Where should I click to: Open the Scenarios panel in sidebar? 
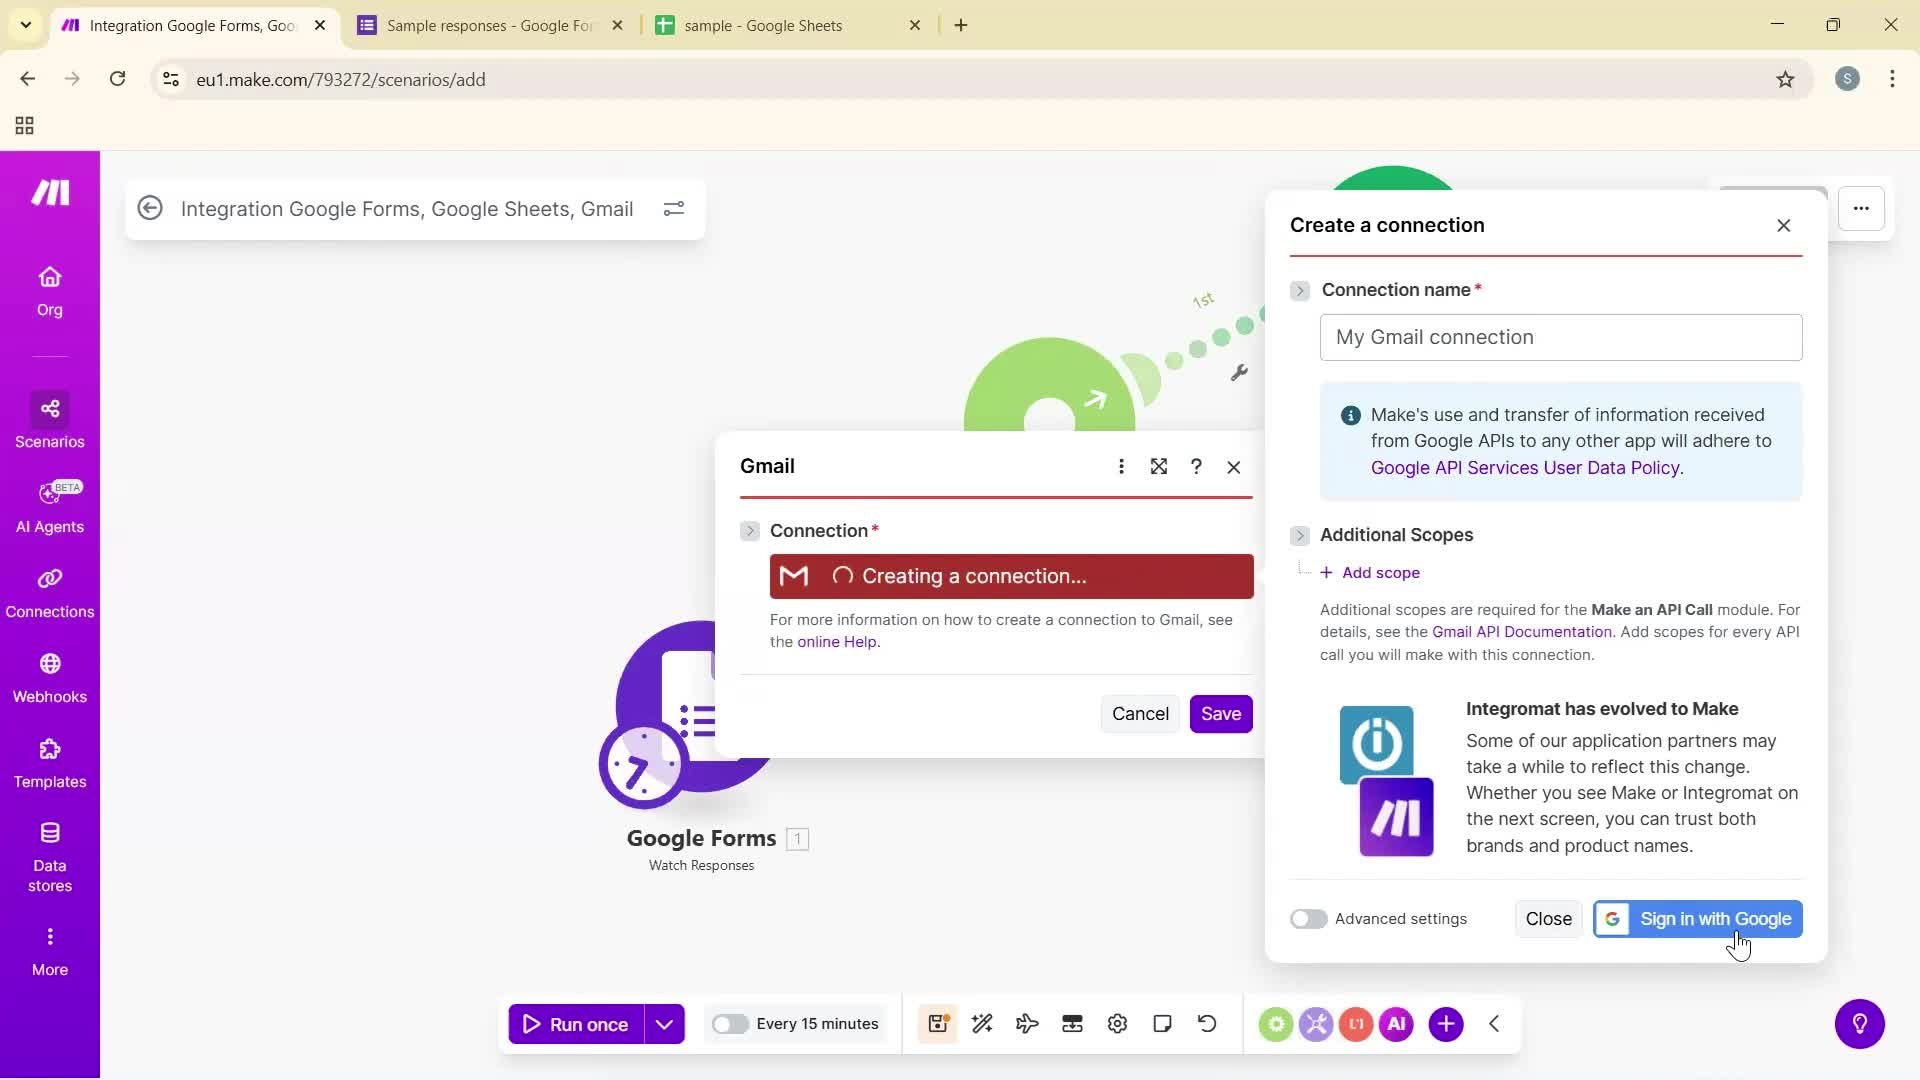(49, 421)
